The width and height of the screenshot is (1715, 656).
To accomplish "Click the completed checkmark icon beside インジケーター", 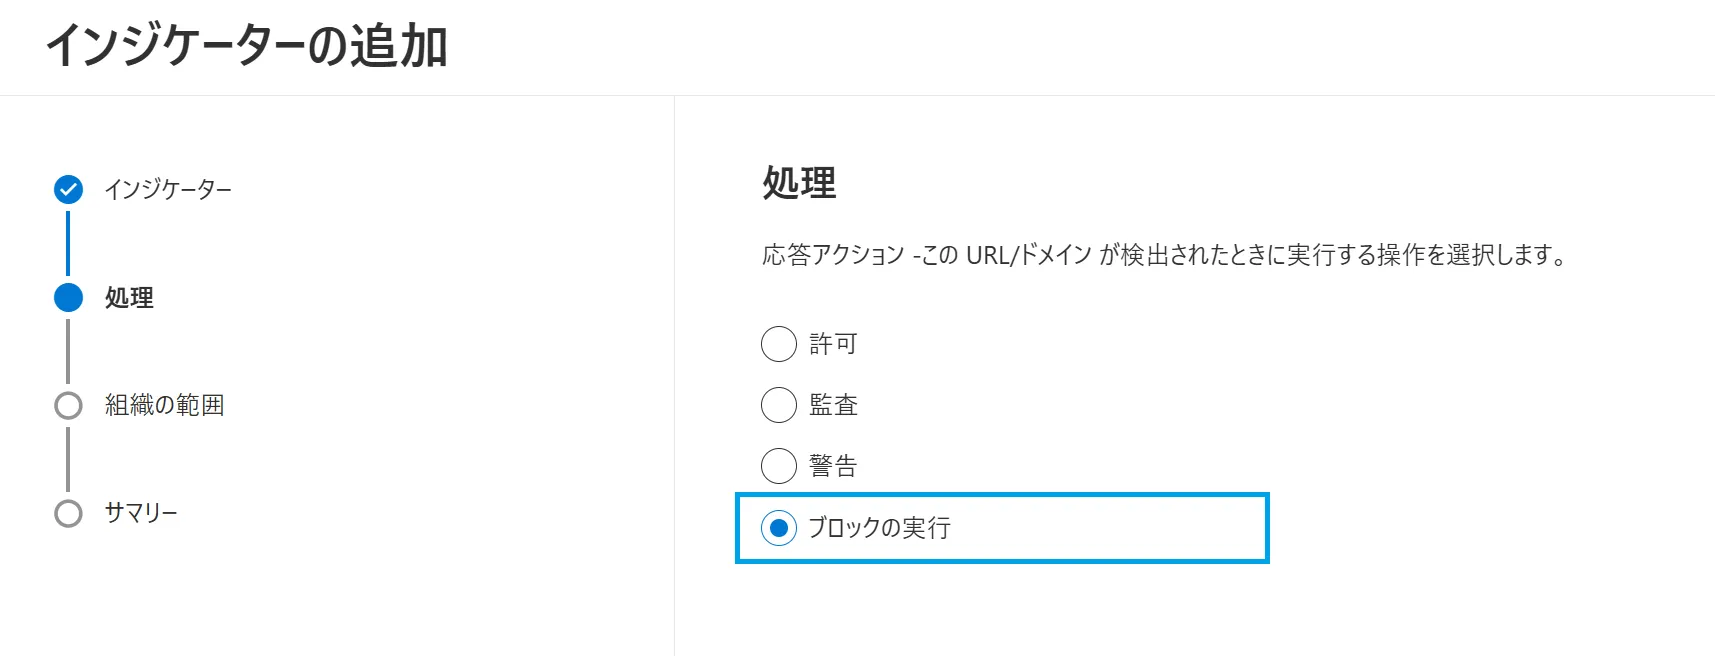I will (x=68, y=189).
